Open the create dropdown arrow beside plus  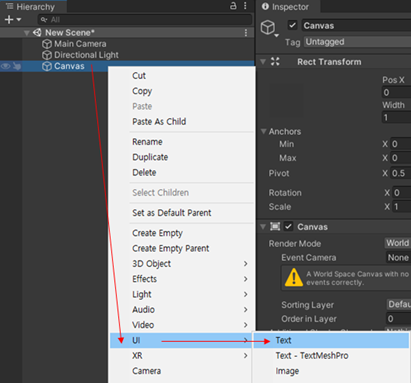19,20
